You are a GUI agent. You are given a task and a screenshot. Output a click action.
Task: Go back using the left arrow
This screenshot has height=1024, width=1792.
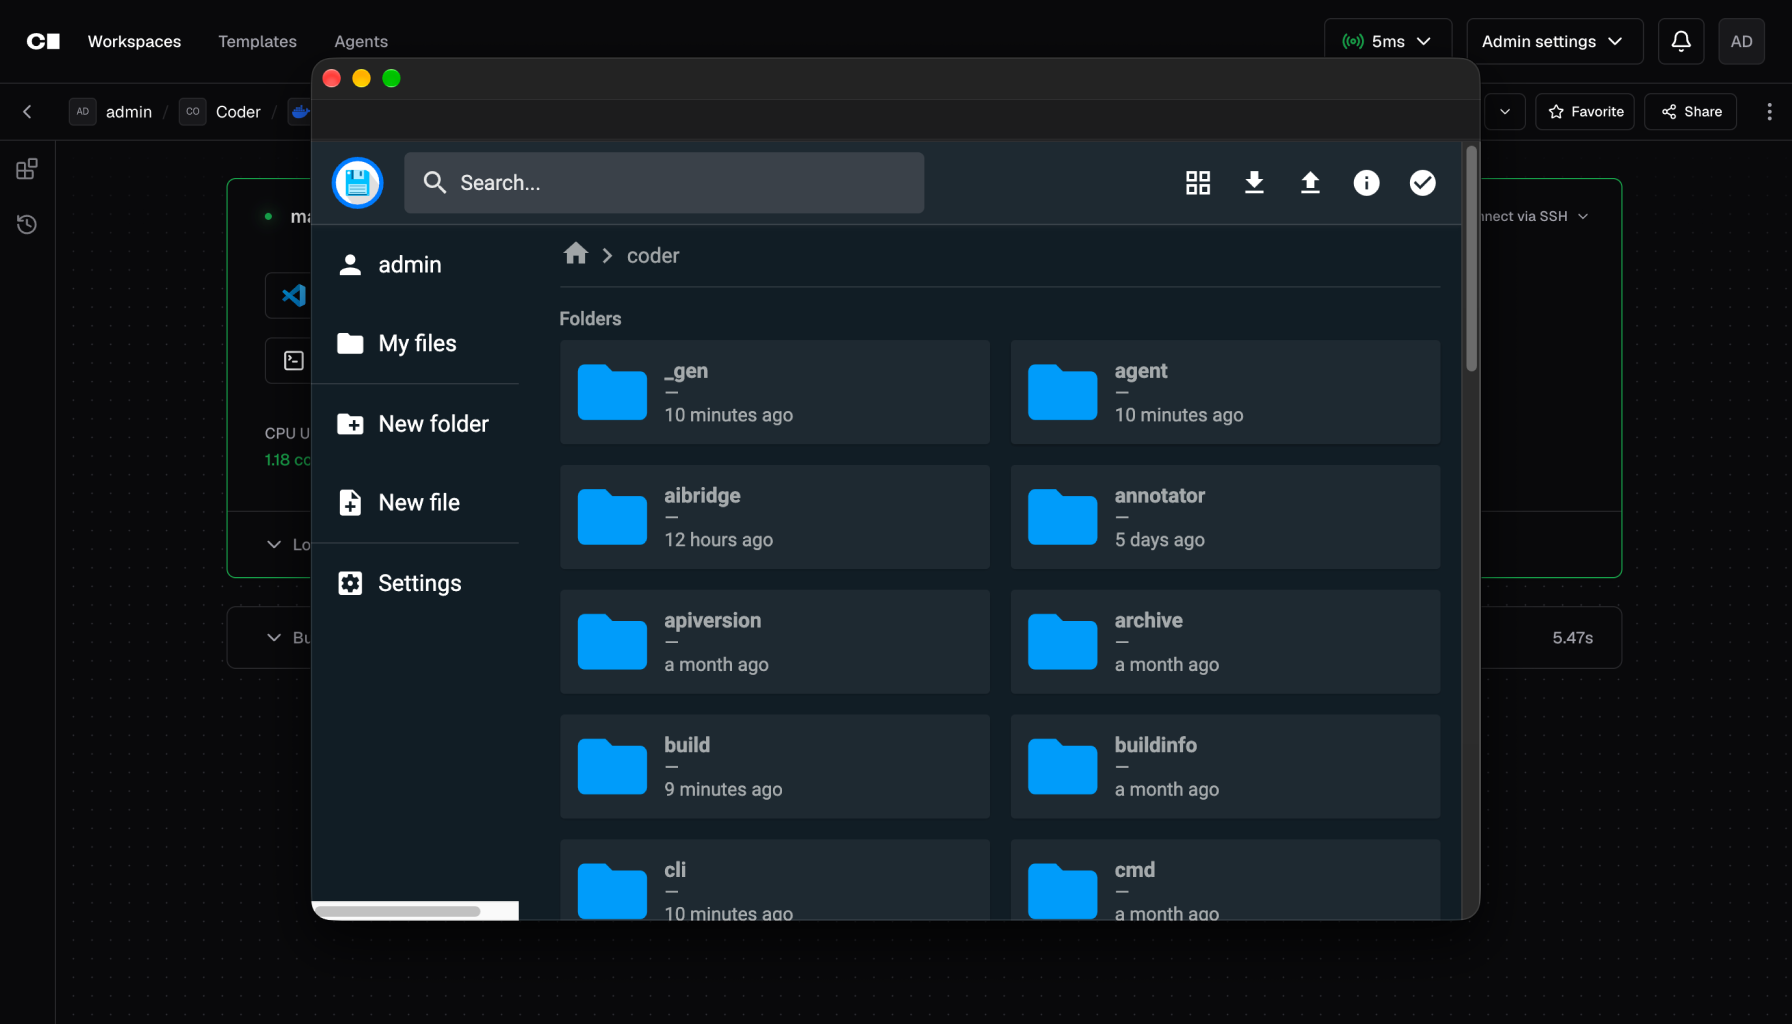(x=27, y=111)
